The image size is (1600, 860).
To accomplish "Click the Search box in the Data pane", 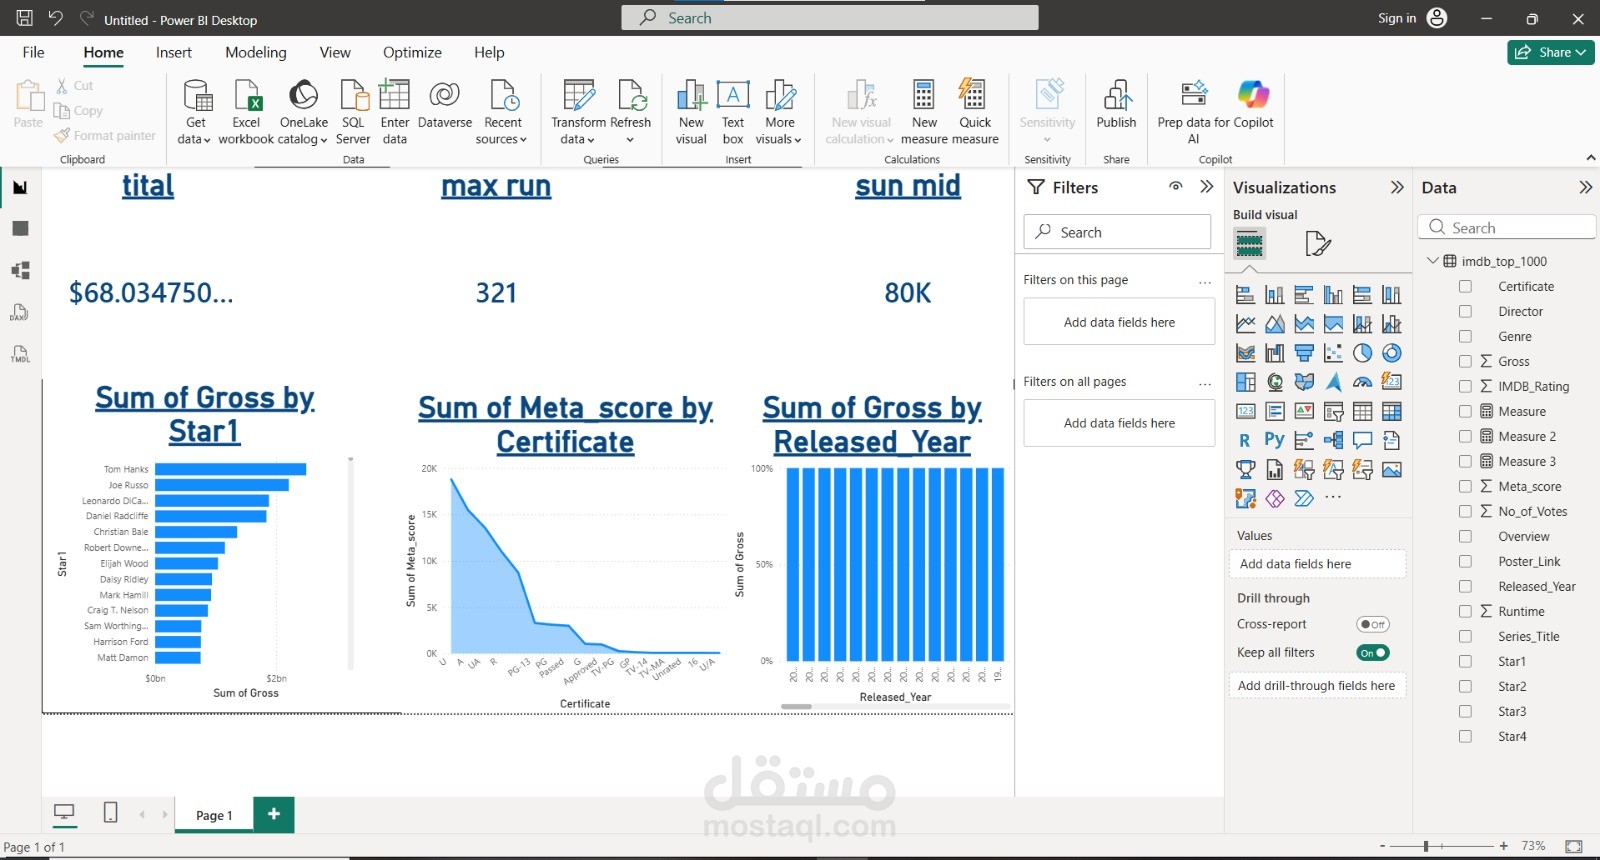I will pyautogui.click(x=1506, y=227).
